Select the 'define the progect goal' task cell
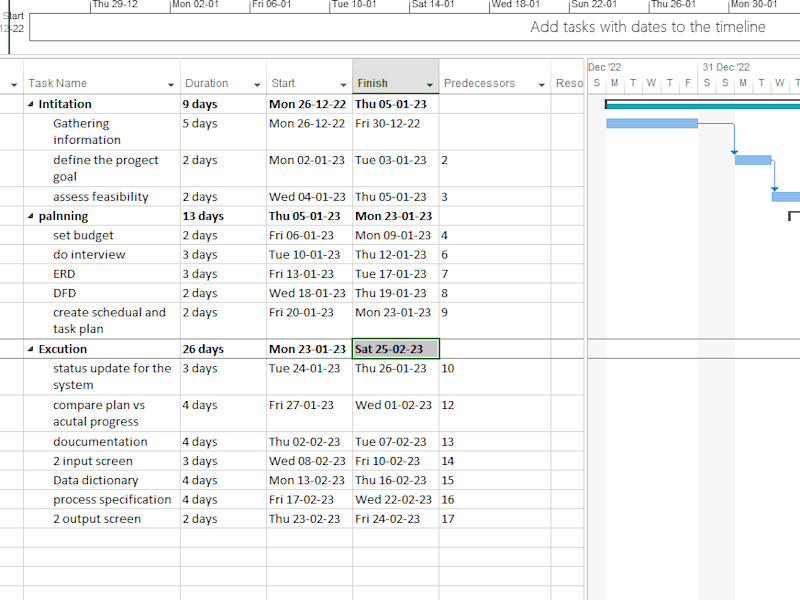The image size is (800, 600). coord(102,168)
